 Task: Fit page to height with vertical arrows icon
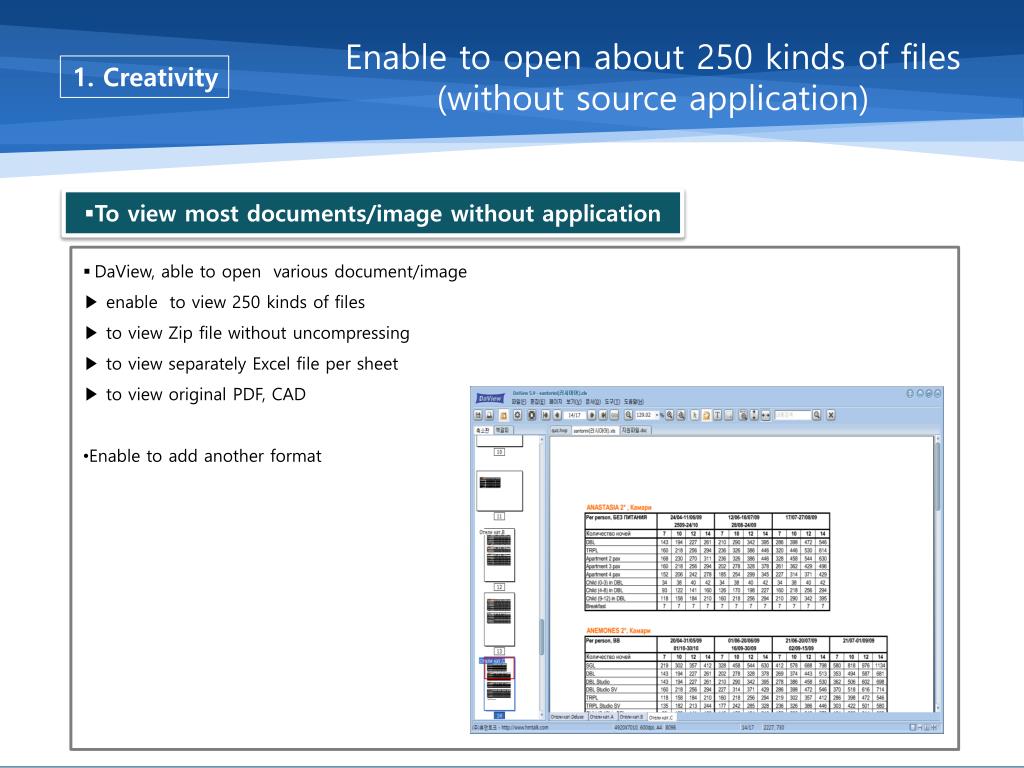click(754, 415)
